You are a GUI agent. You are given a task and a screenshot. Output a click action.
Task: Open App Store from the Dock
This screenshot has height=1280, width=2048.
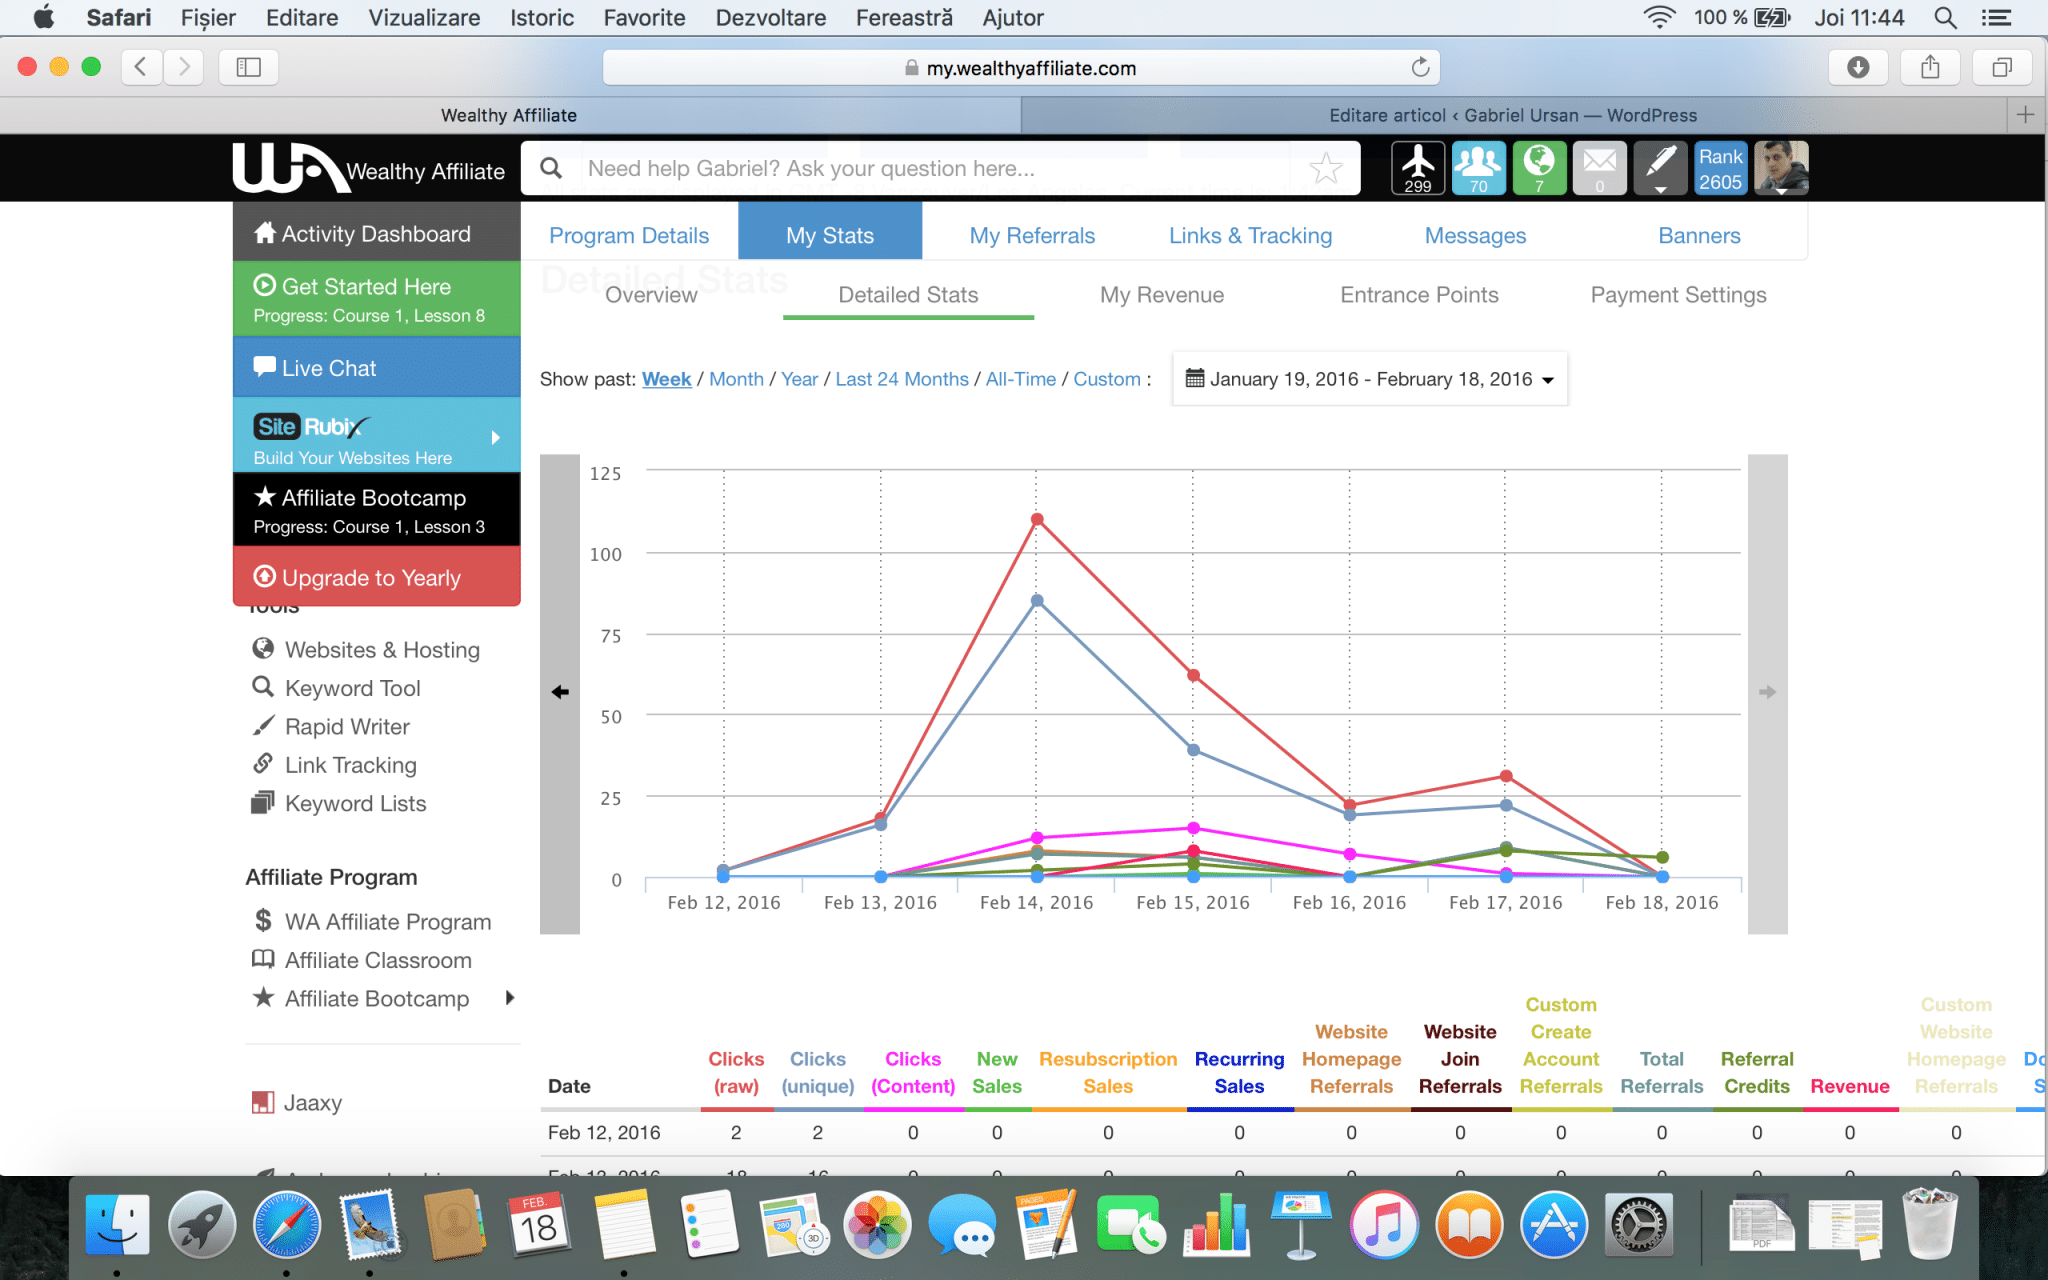click(1554, 1224)
